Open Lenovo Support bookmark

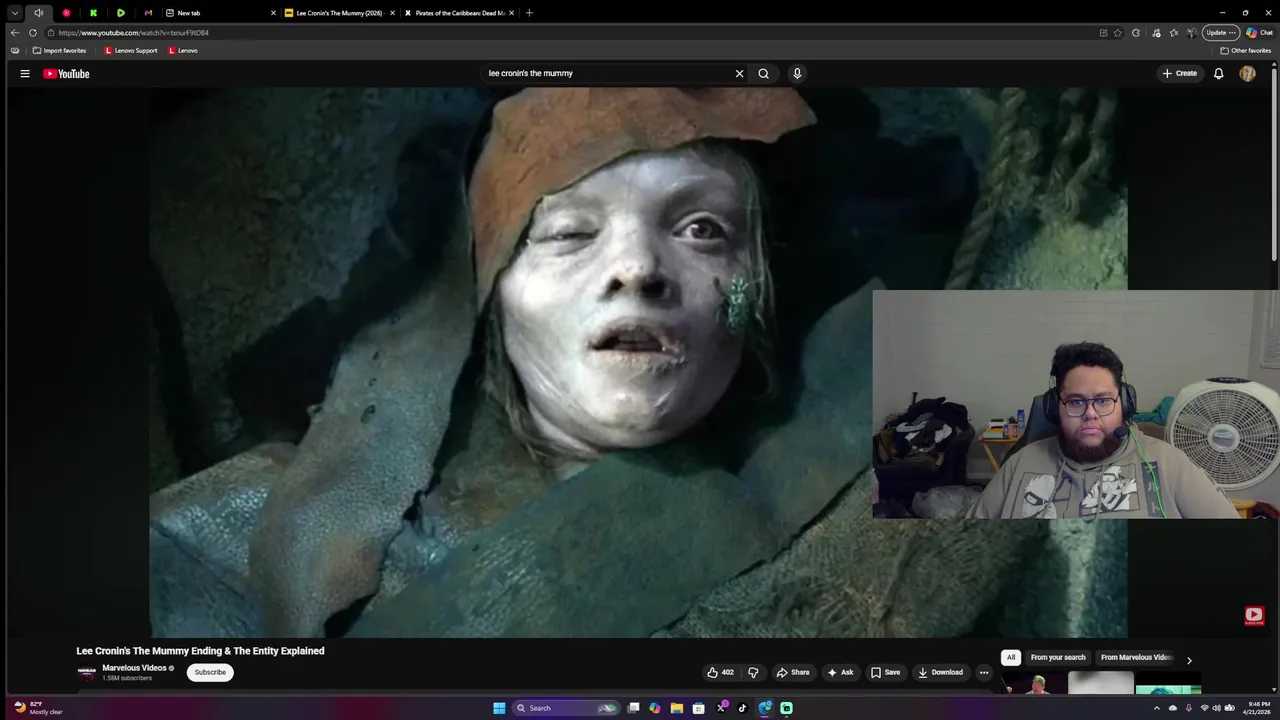tap(131, 50)
